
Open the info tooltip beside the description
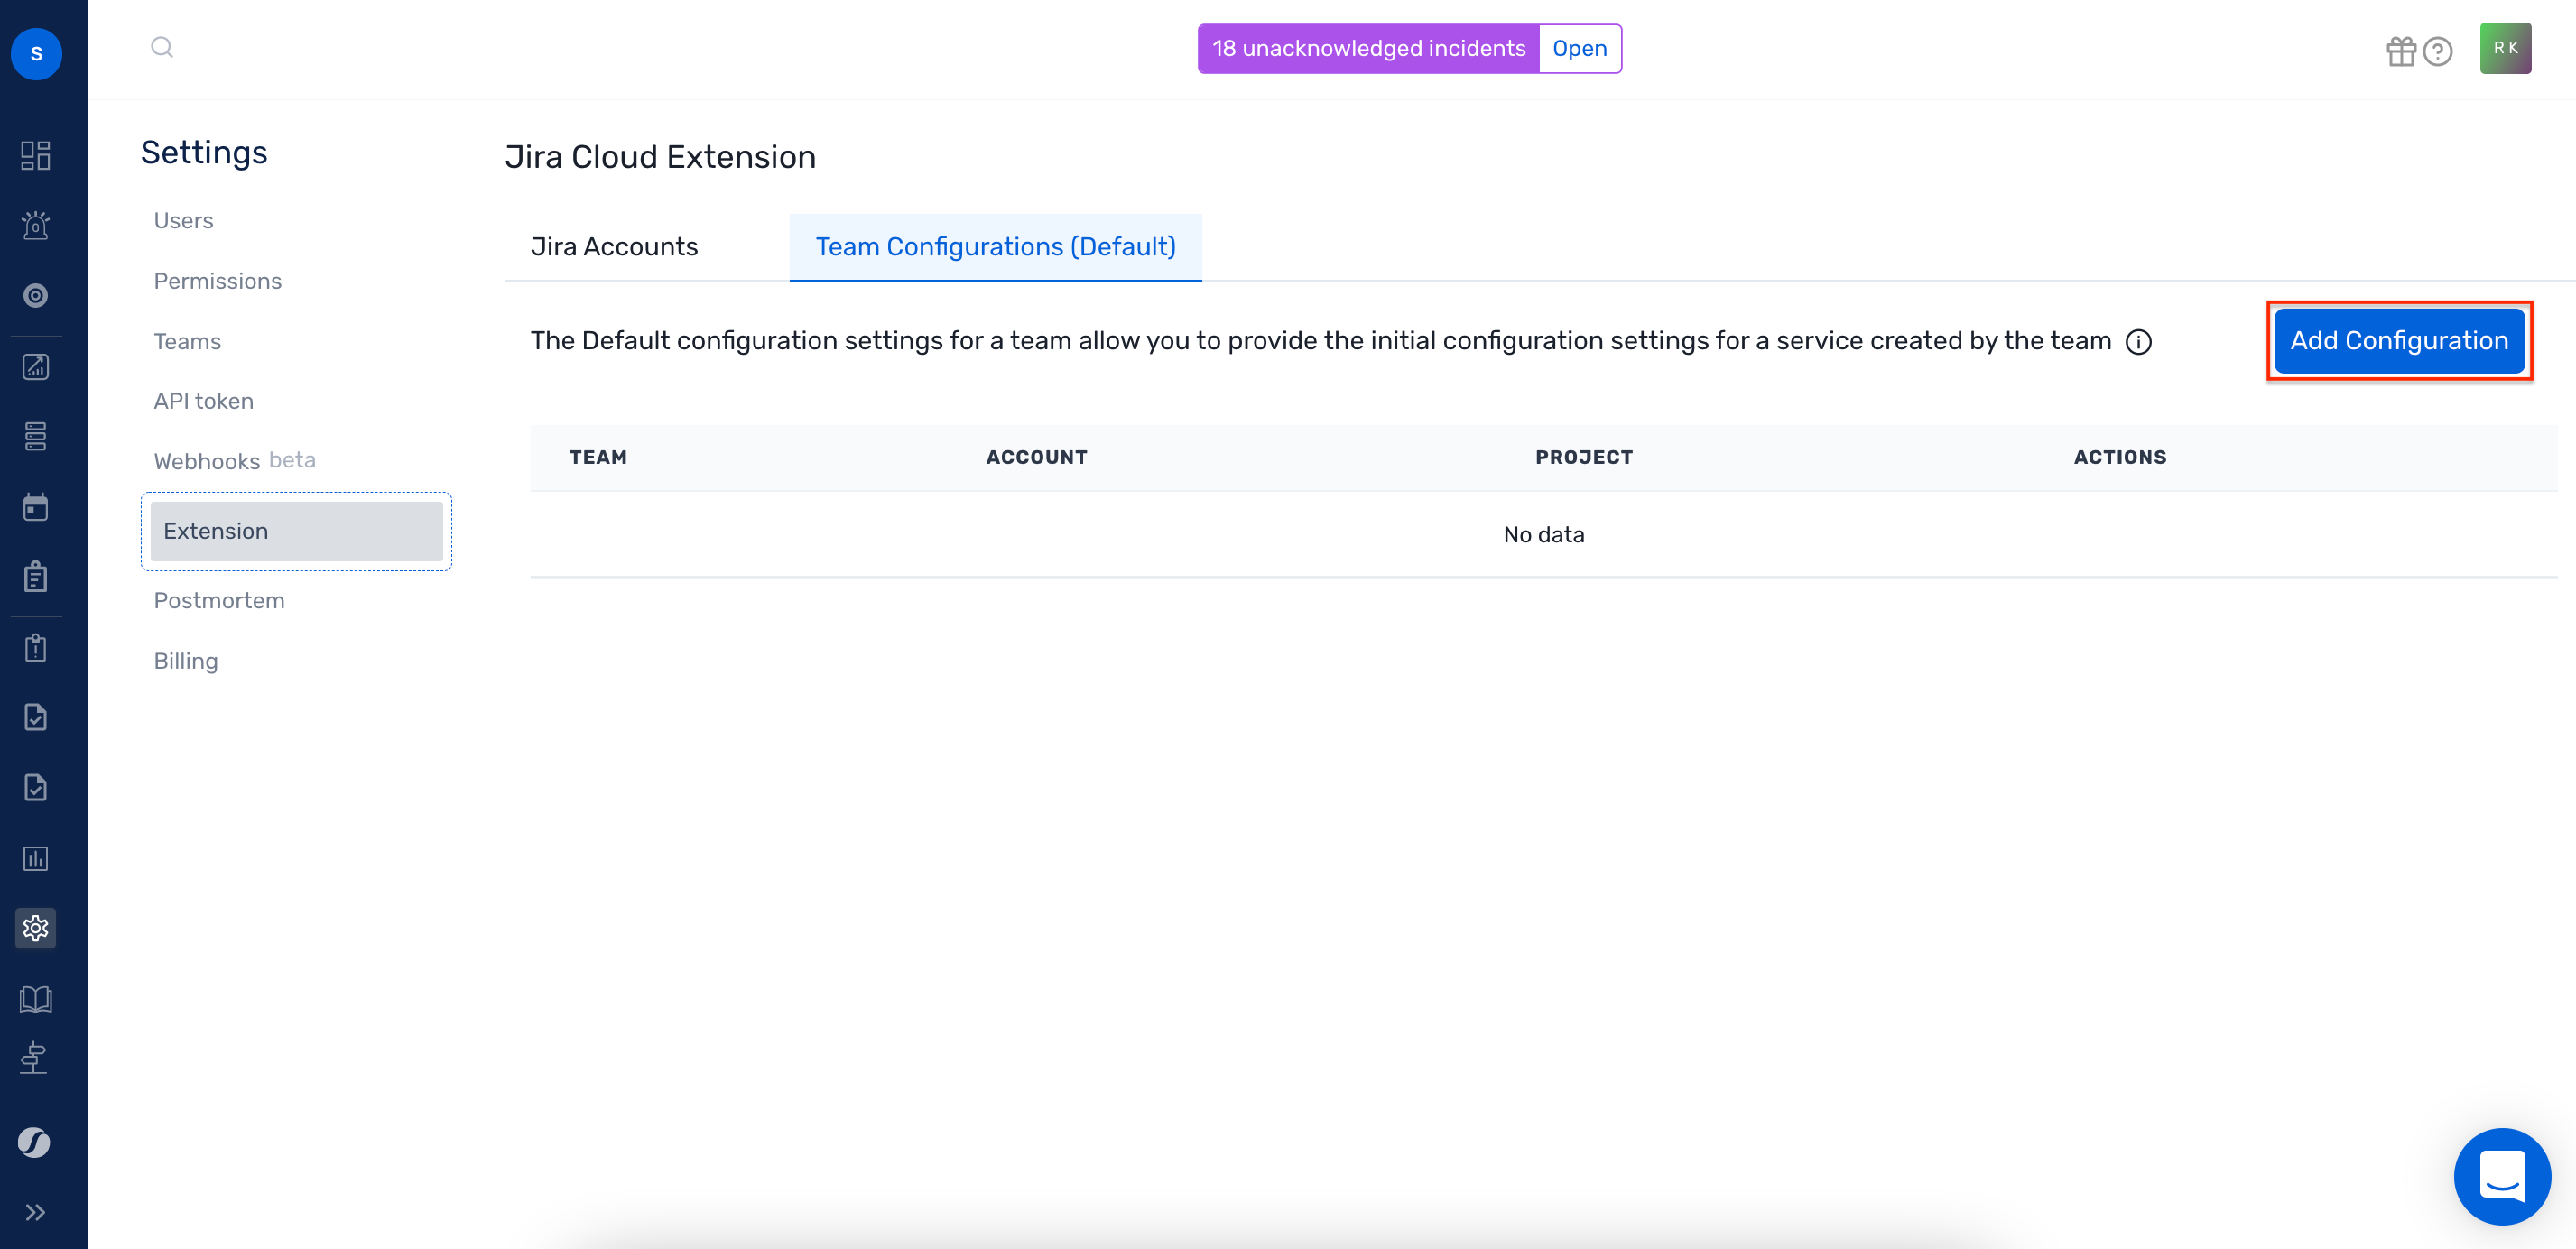[x=2140, y=341]
